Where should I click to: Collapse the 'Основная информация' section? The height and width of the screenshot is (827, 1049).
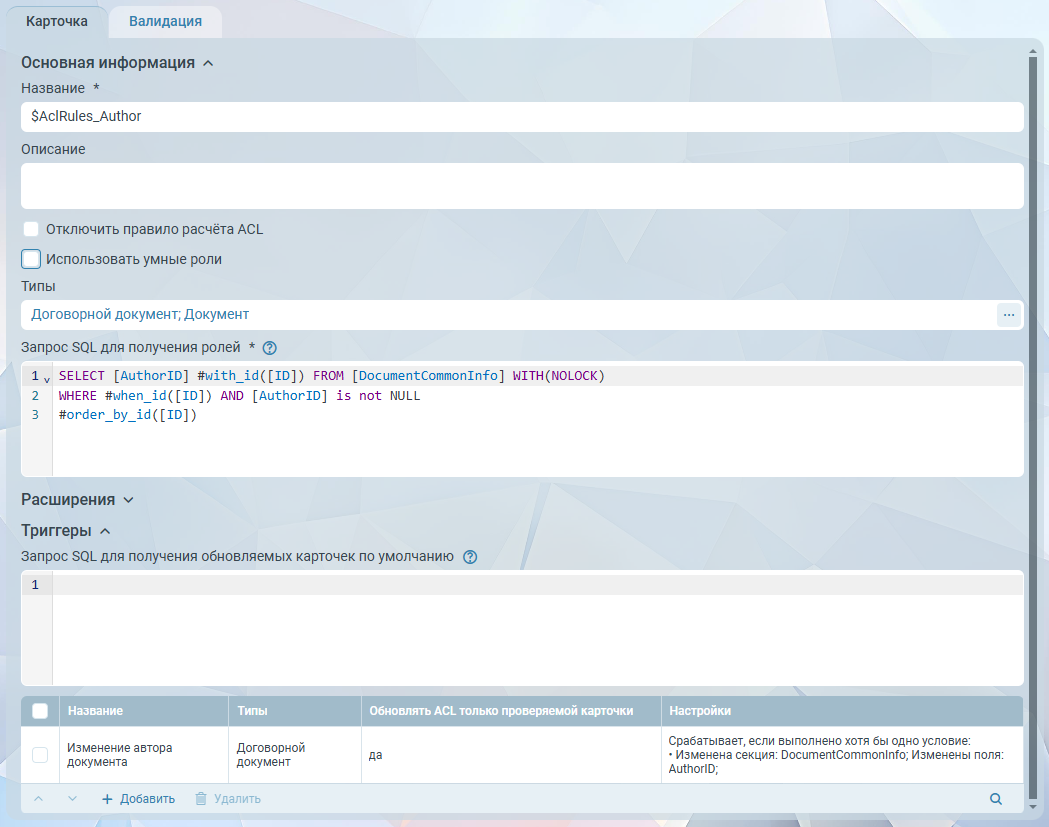pos(208,63)
